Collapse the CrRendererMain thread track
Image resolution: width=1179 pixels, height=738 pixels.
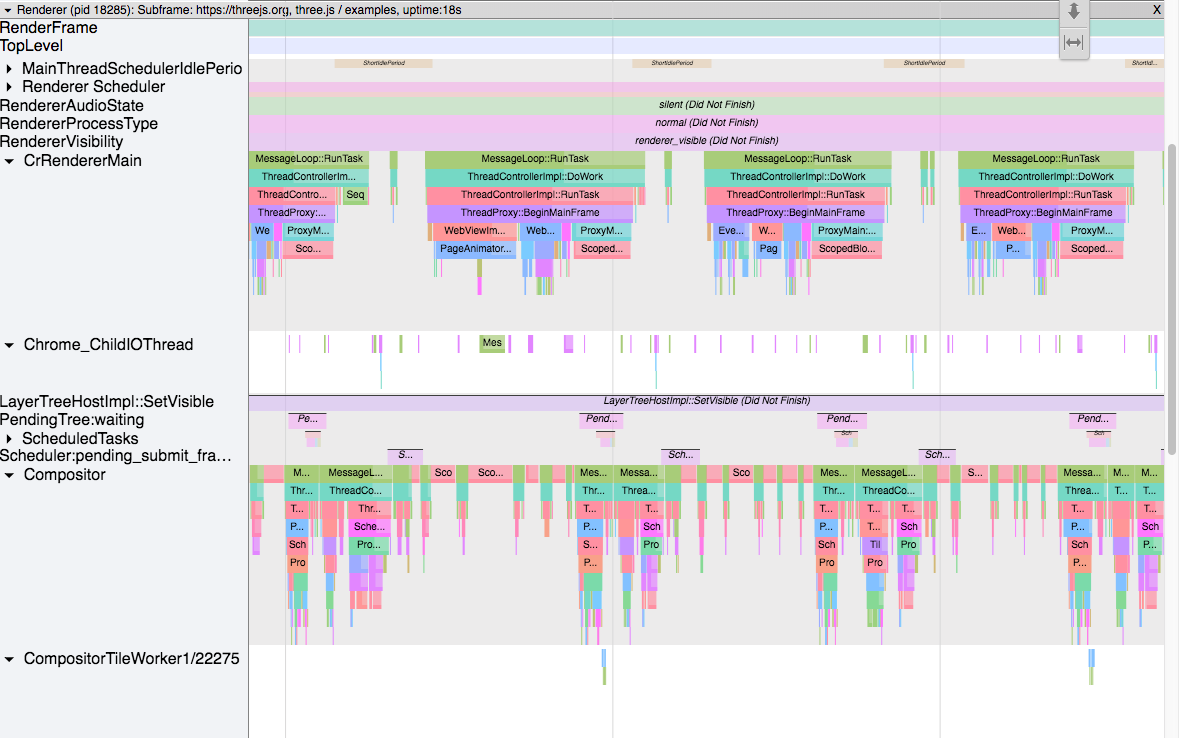click(10, 161)
